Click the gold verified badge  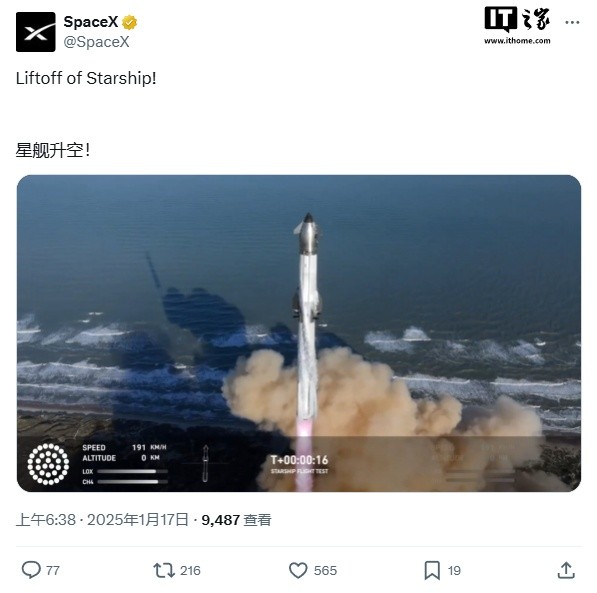[129, 22]
